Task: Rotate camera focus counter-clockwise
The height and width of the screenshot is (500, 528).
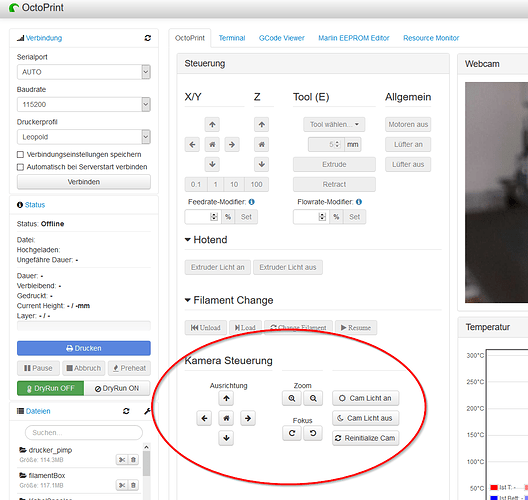Action: click(313, 433)
